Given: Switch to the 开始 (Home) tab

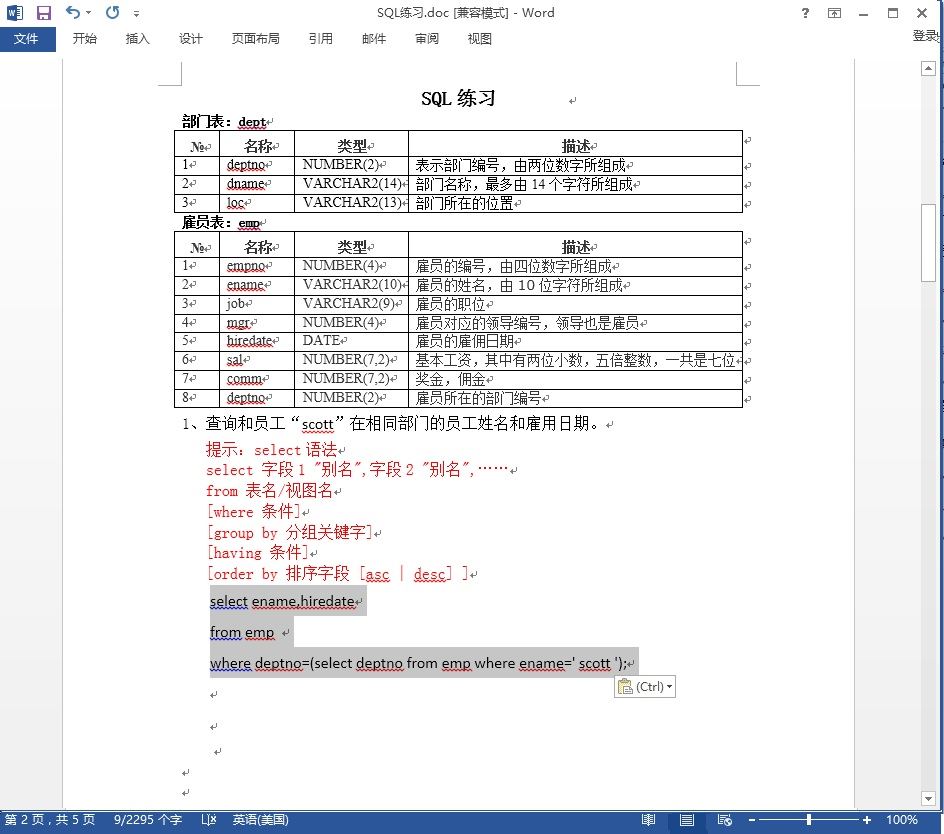Looking at the screenshot, I should (85, 39).
